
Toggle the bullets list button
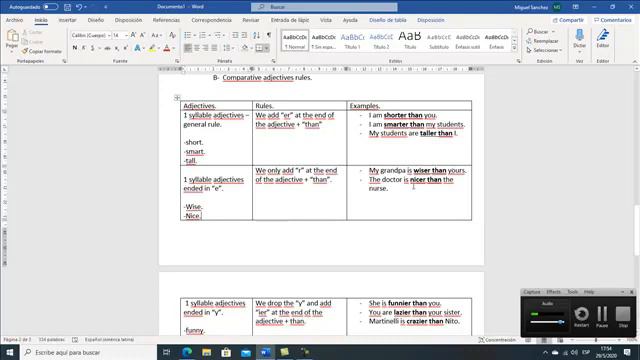(x=187, y=36)
